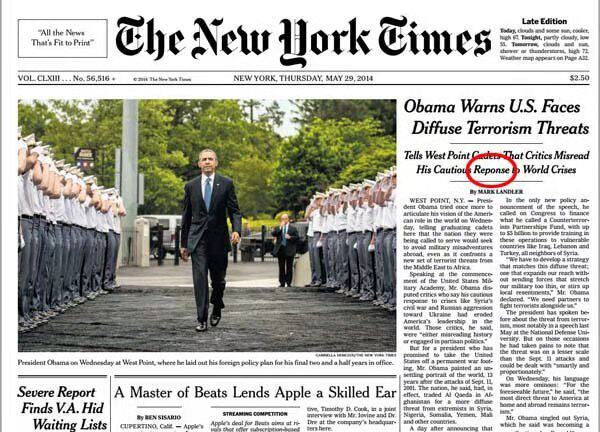Image resolution: width=600 pixels, height=432 pixels.
Task: Click the Tells West Point Cadets subheadline
Action: [x=496, y=162]
